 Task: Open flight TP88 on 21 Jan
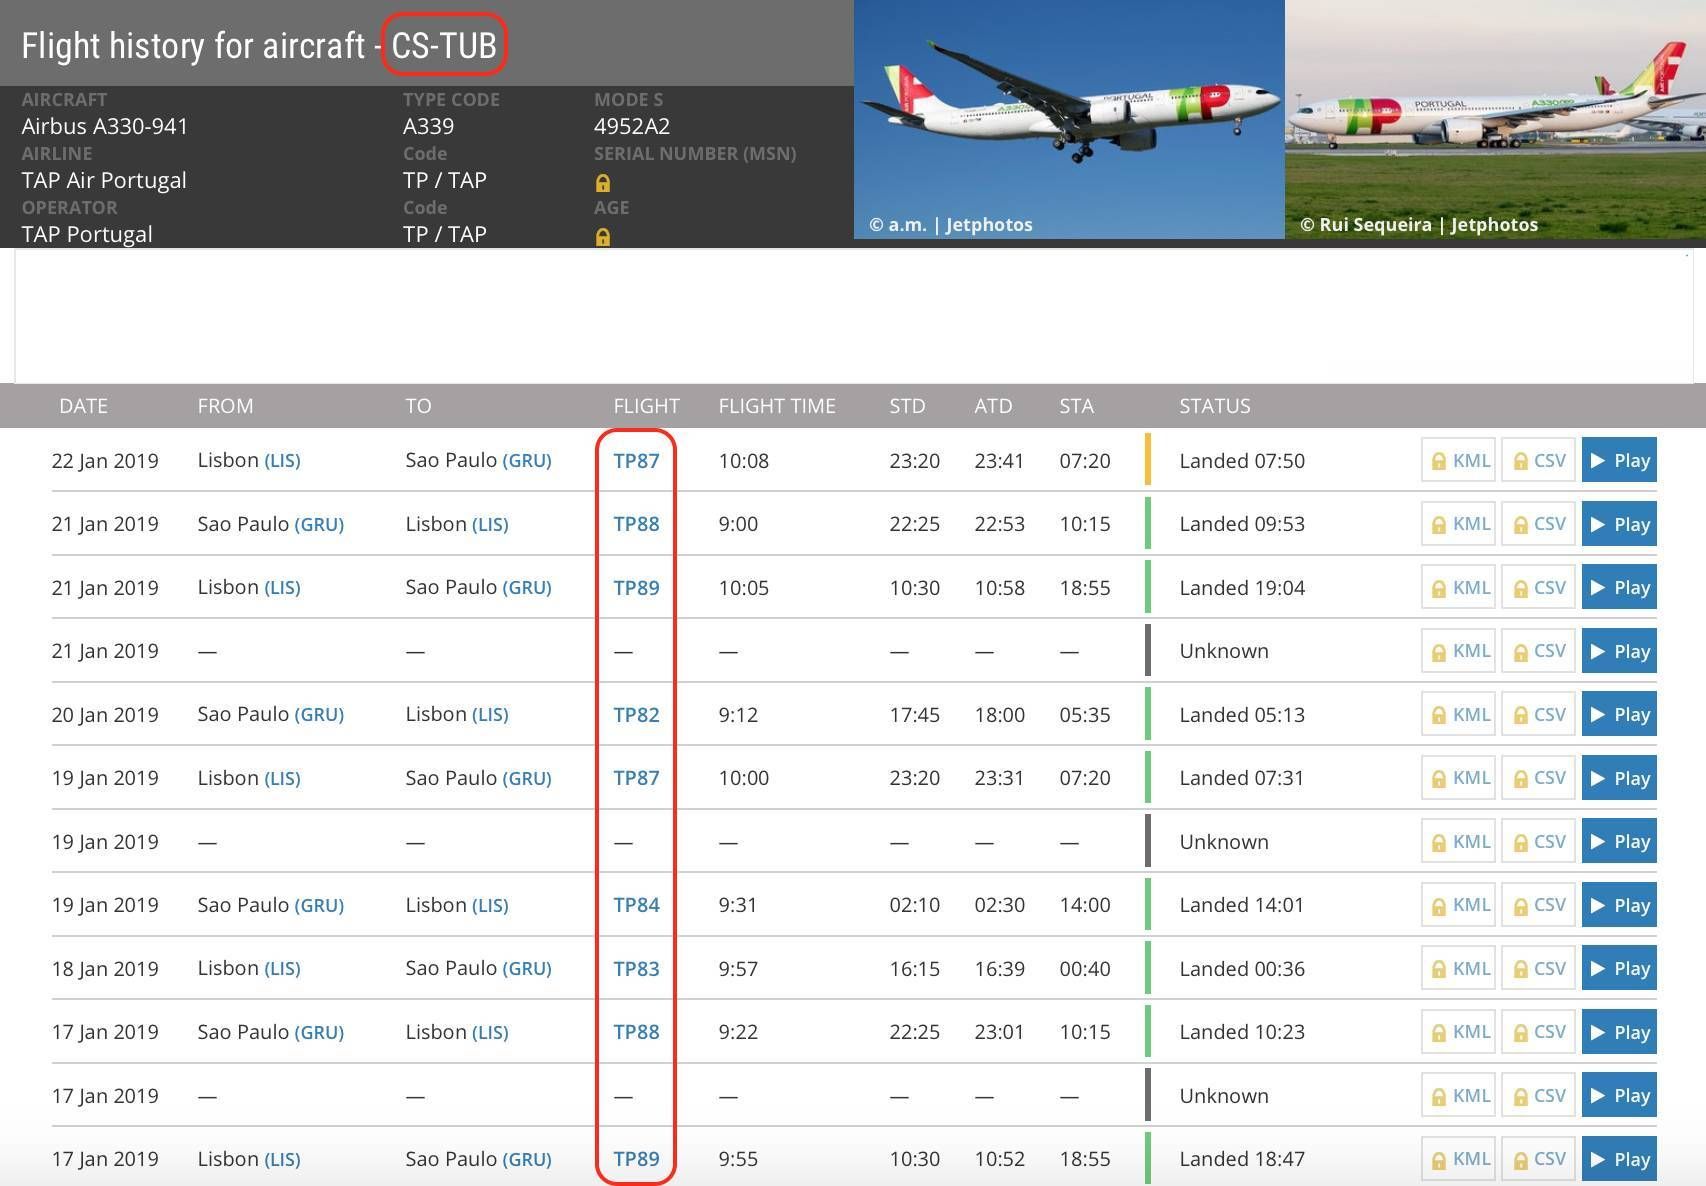[636, 524]
